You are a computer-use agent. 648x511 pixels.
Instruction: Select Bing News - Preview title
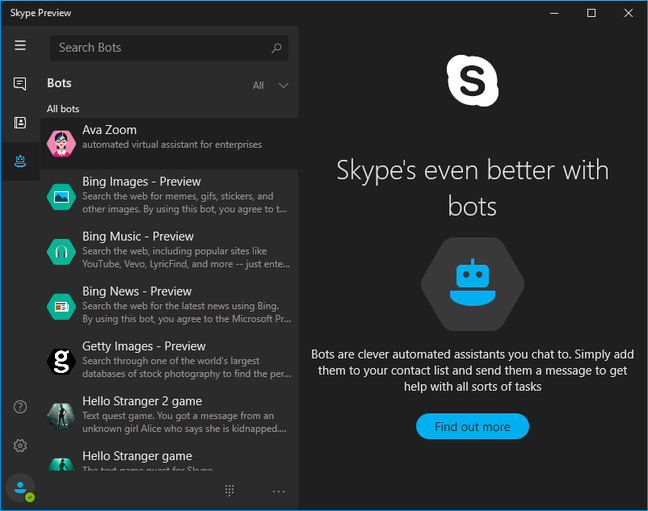[x=137, y=291]
